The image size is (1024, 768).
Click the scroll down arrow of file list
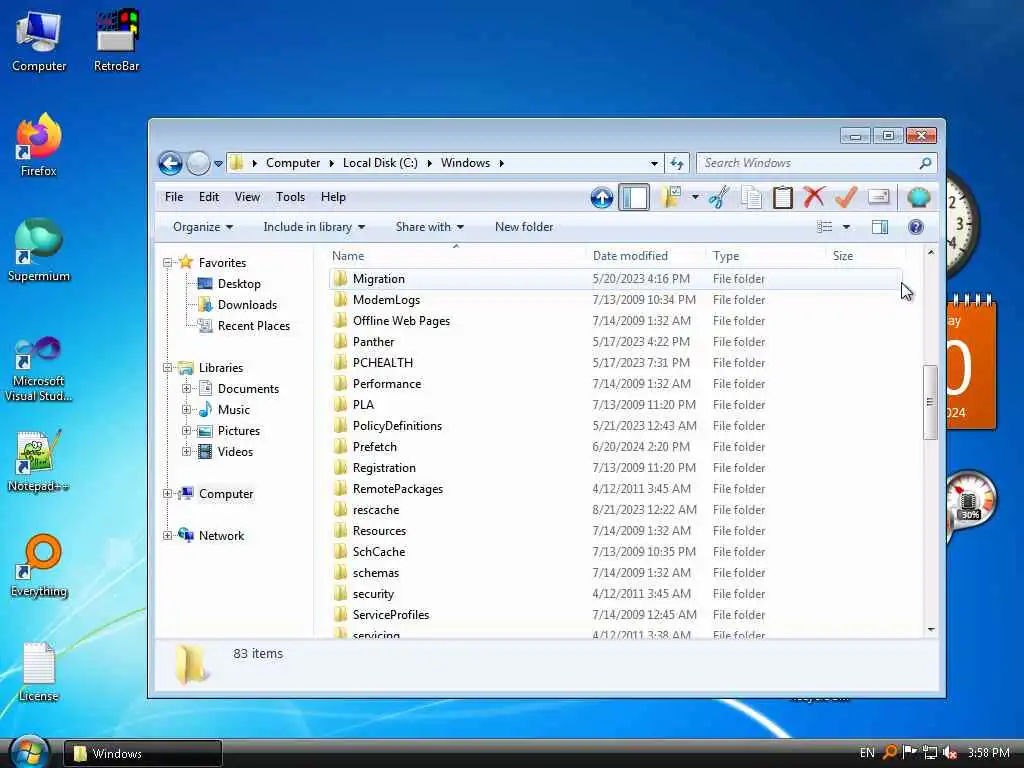pos(931,630)
